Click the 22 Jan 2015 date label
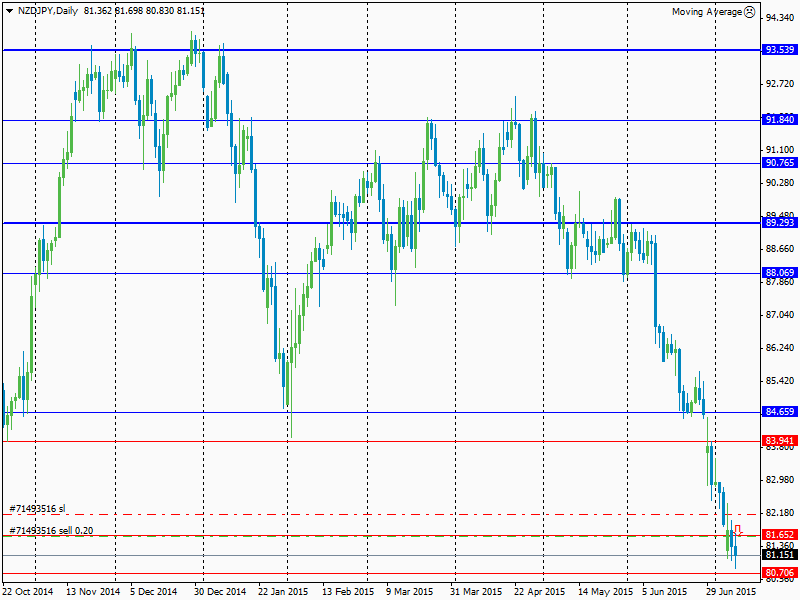The image size is (800, 600). click(284, 592)
